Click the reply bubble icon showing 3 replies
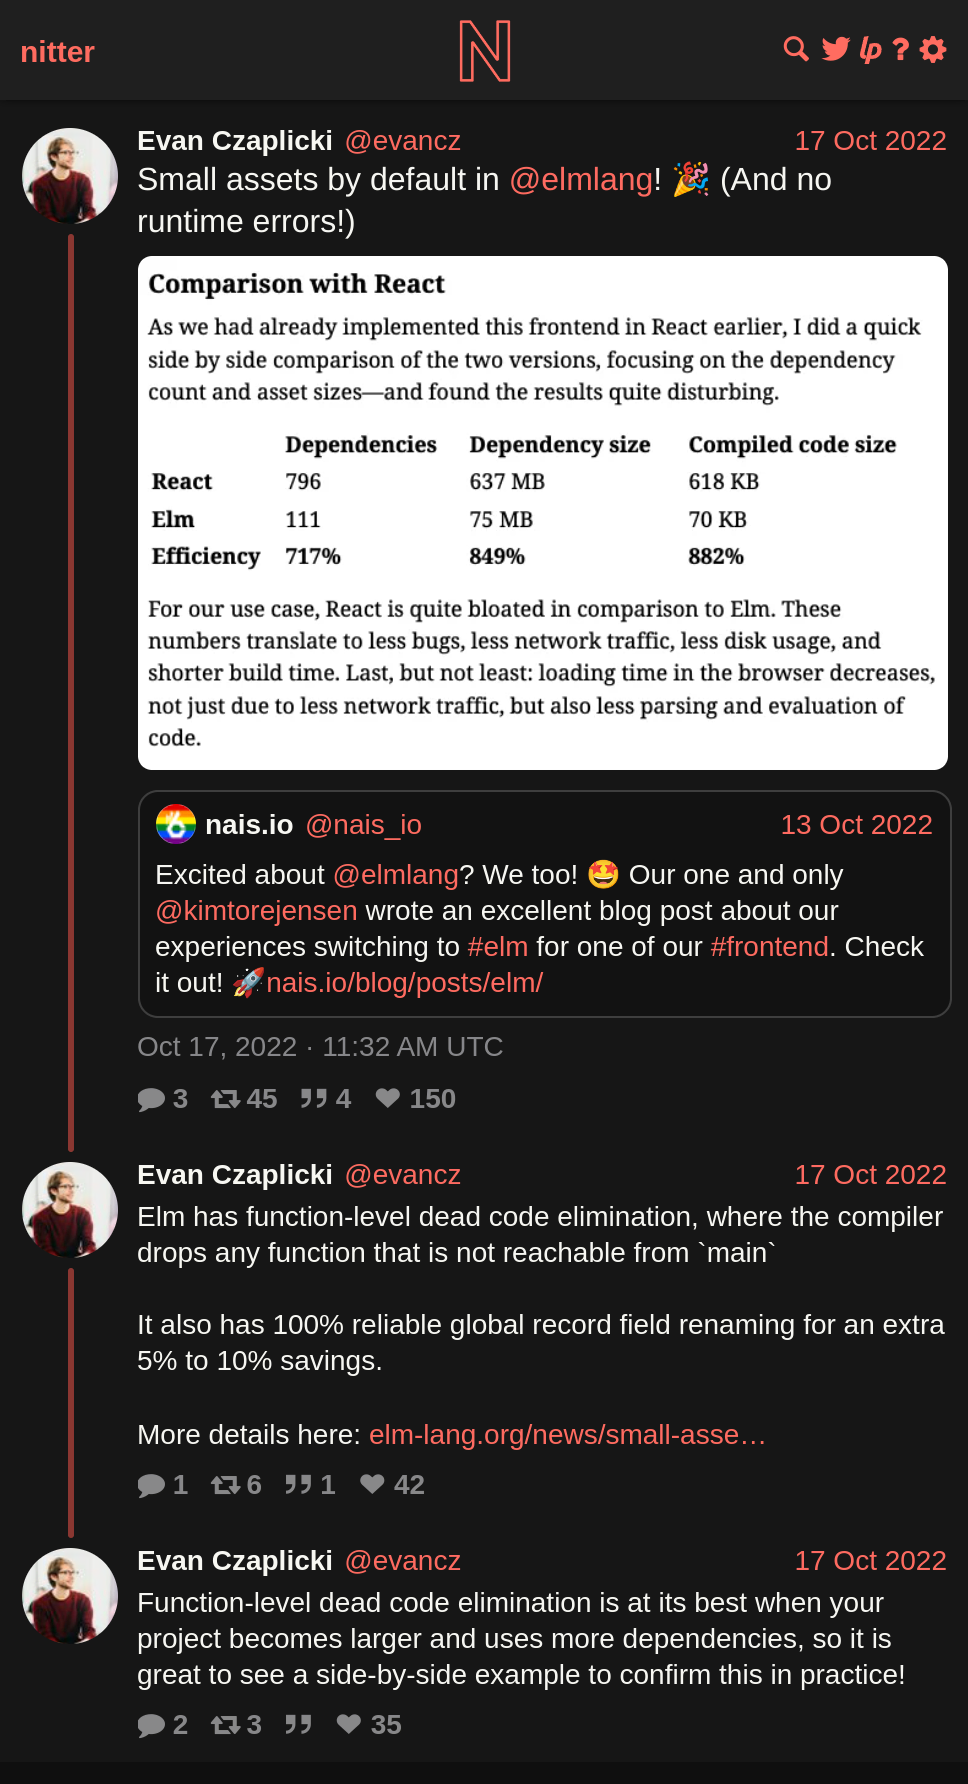 151,1100
